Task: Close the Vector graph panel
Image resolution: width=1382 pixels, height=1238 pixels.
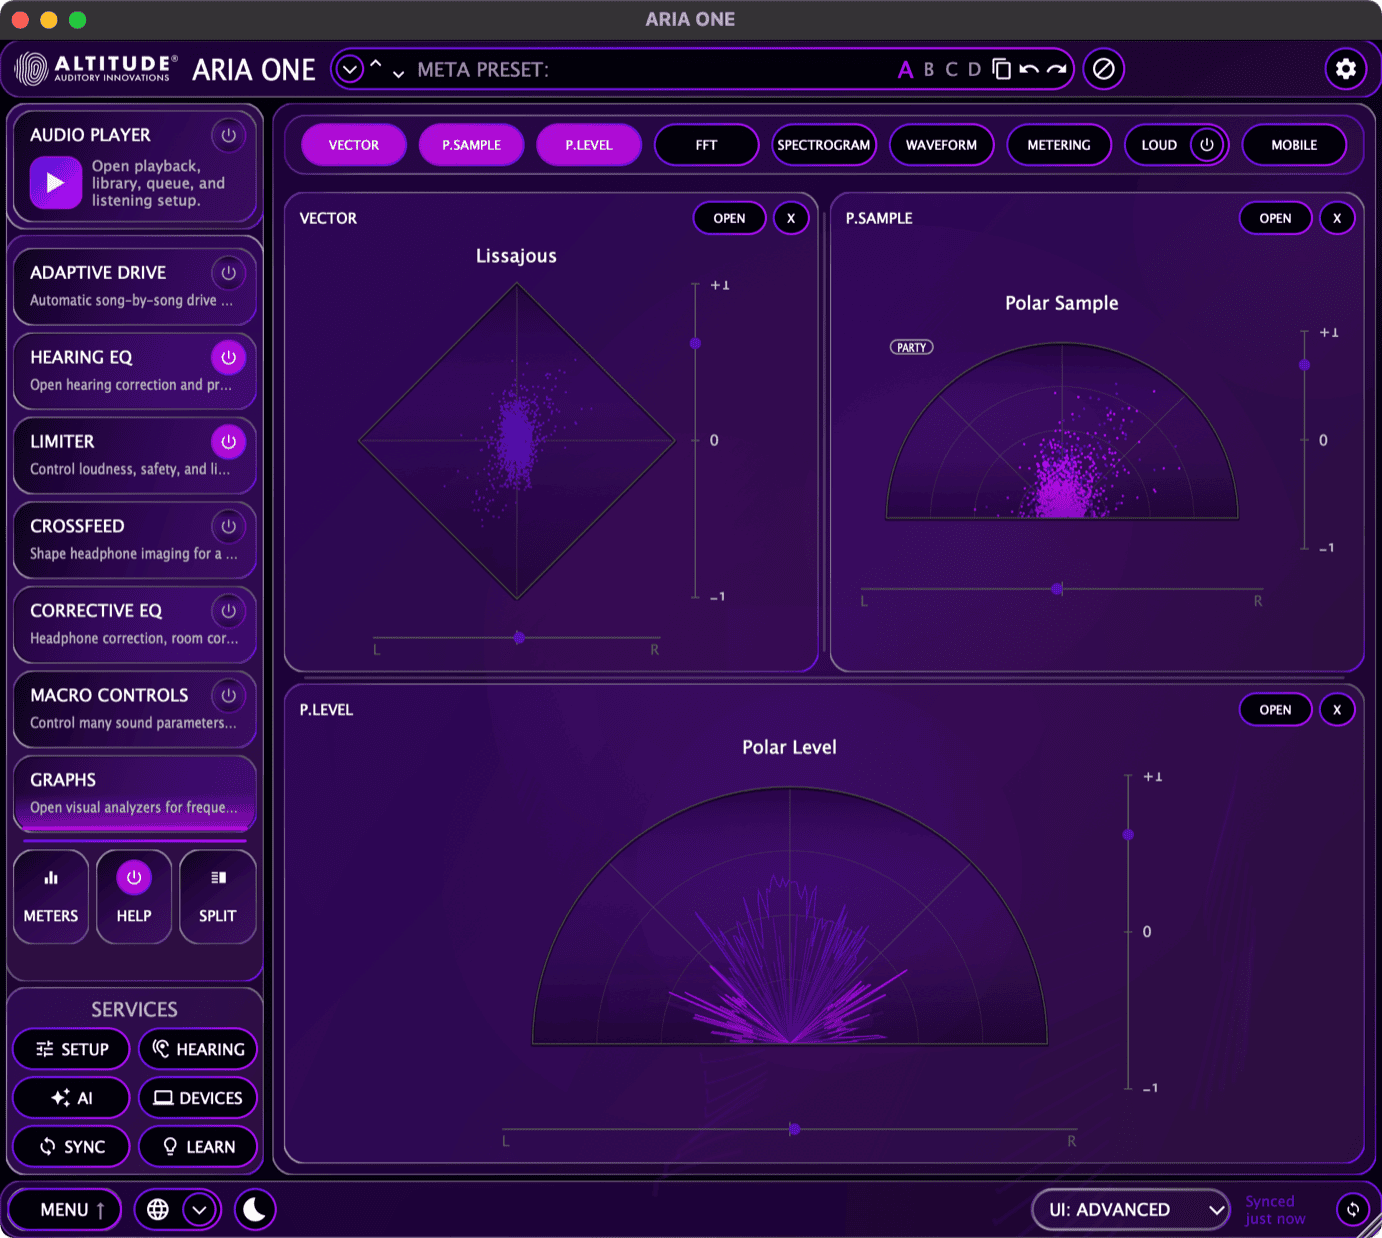Action: 791,218
